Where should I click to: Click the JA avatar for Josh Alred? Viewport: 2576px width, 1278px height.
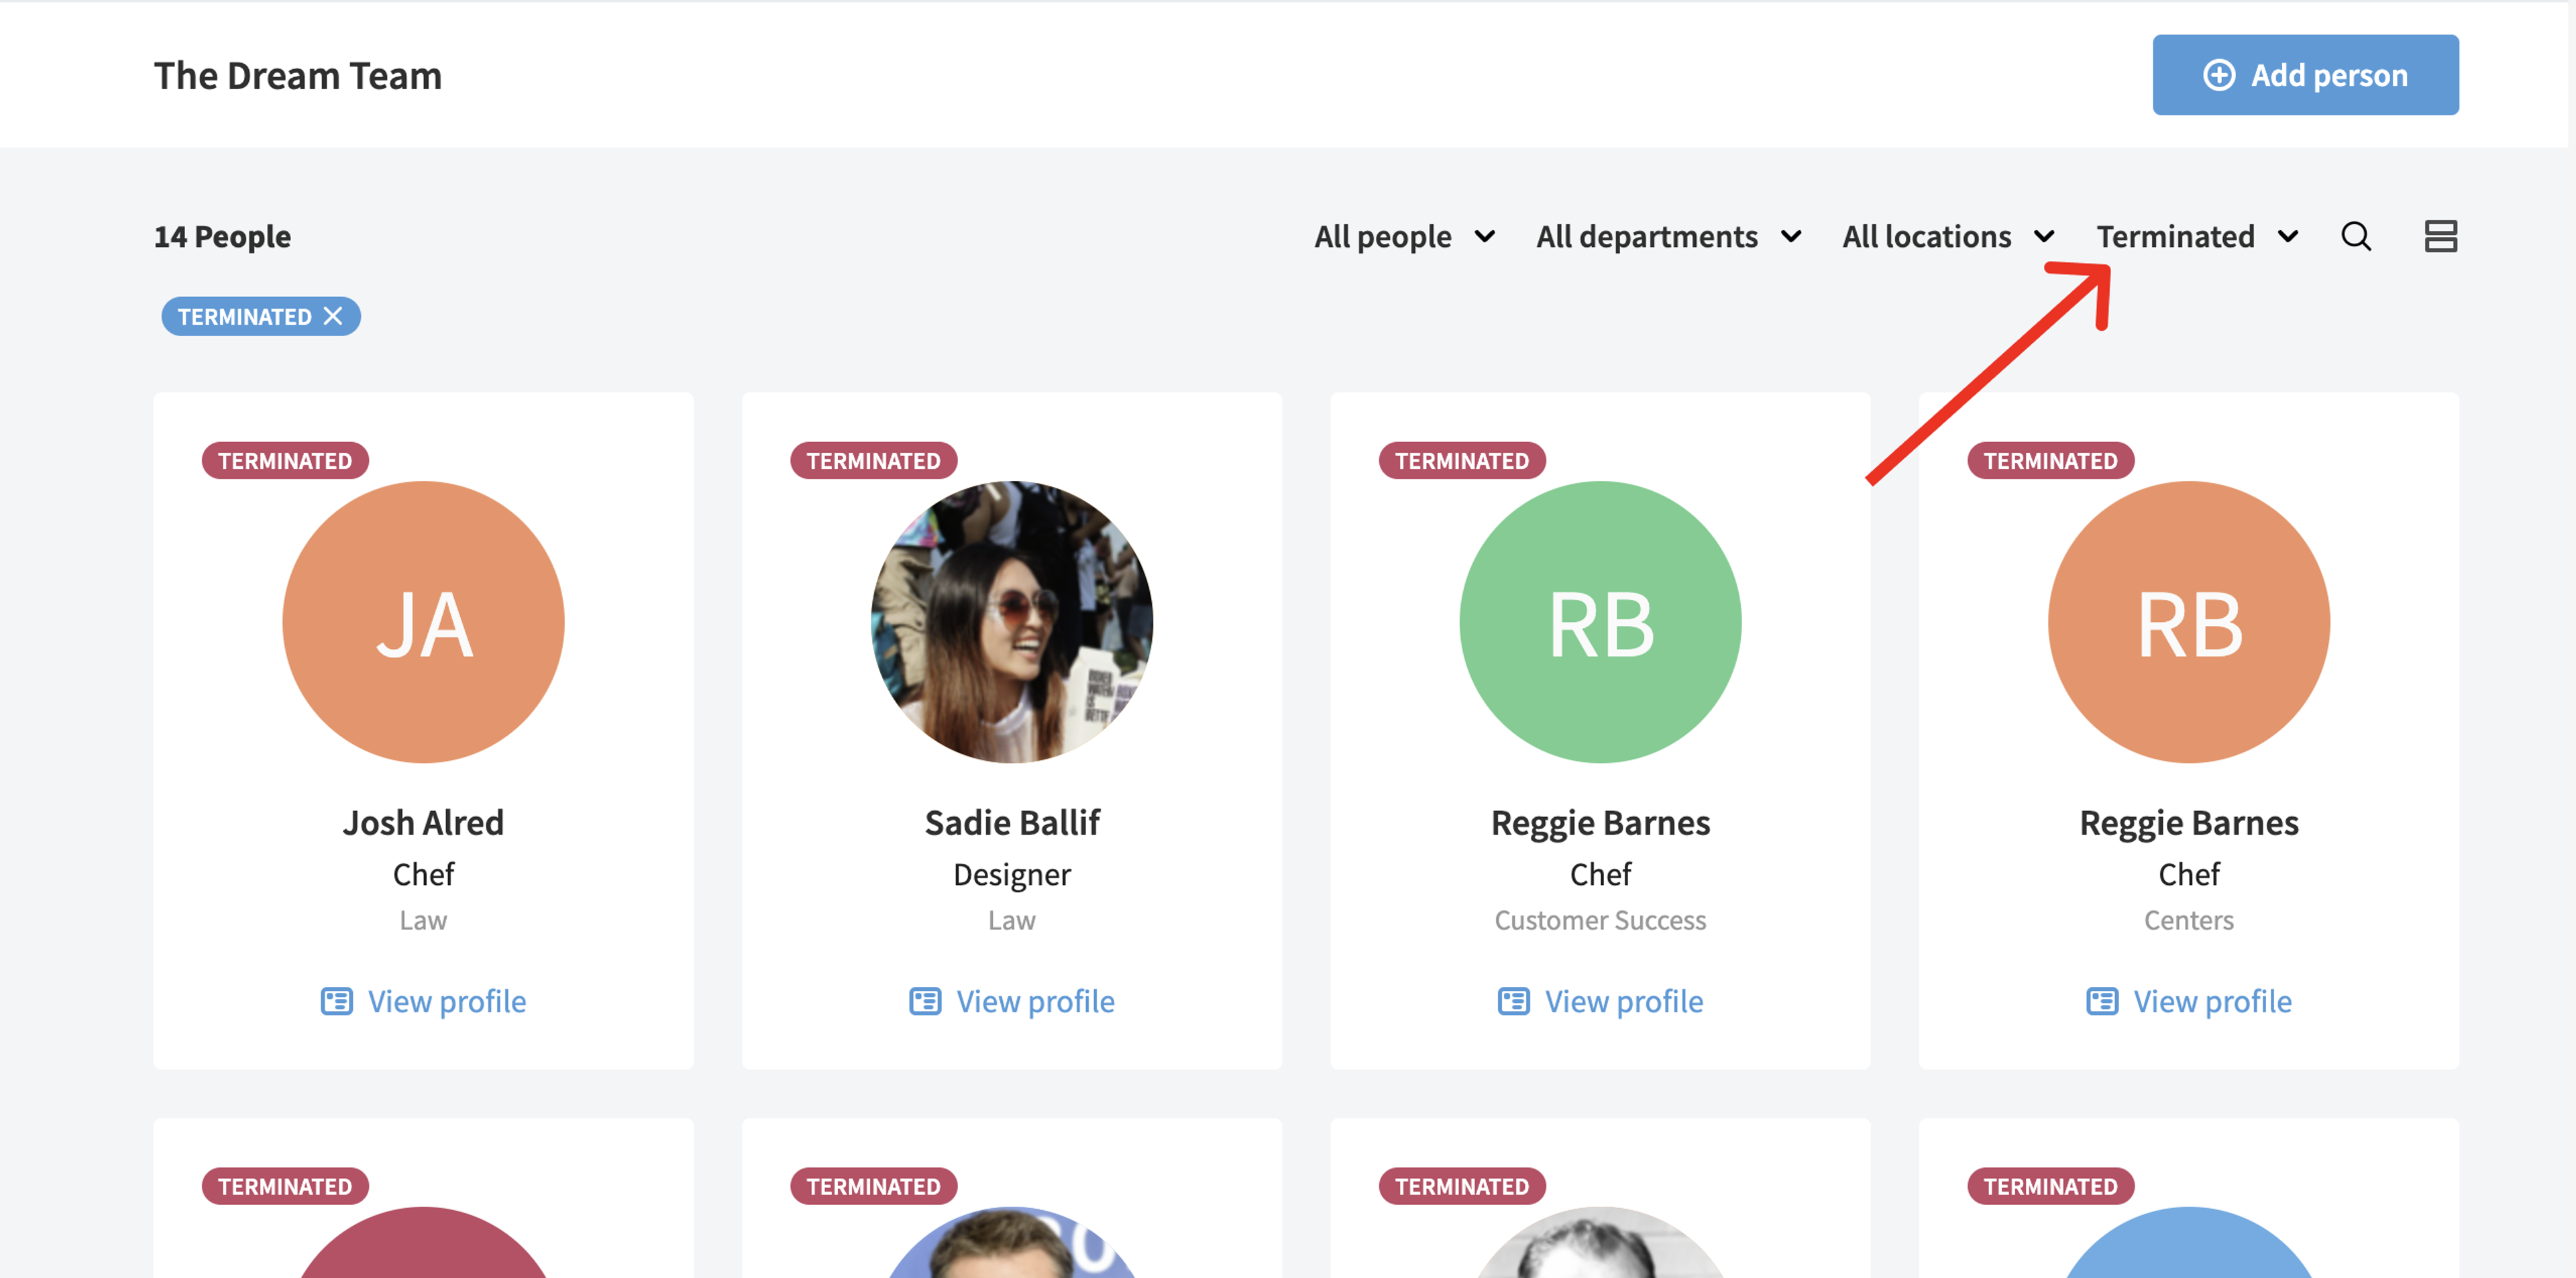coord(423,622)
